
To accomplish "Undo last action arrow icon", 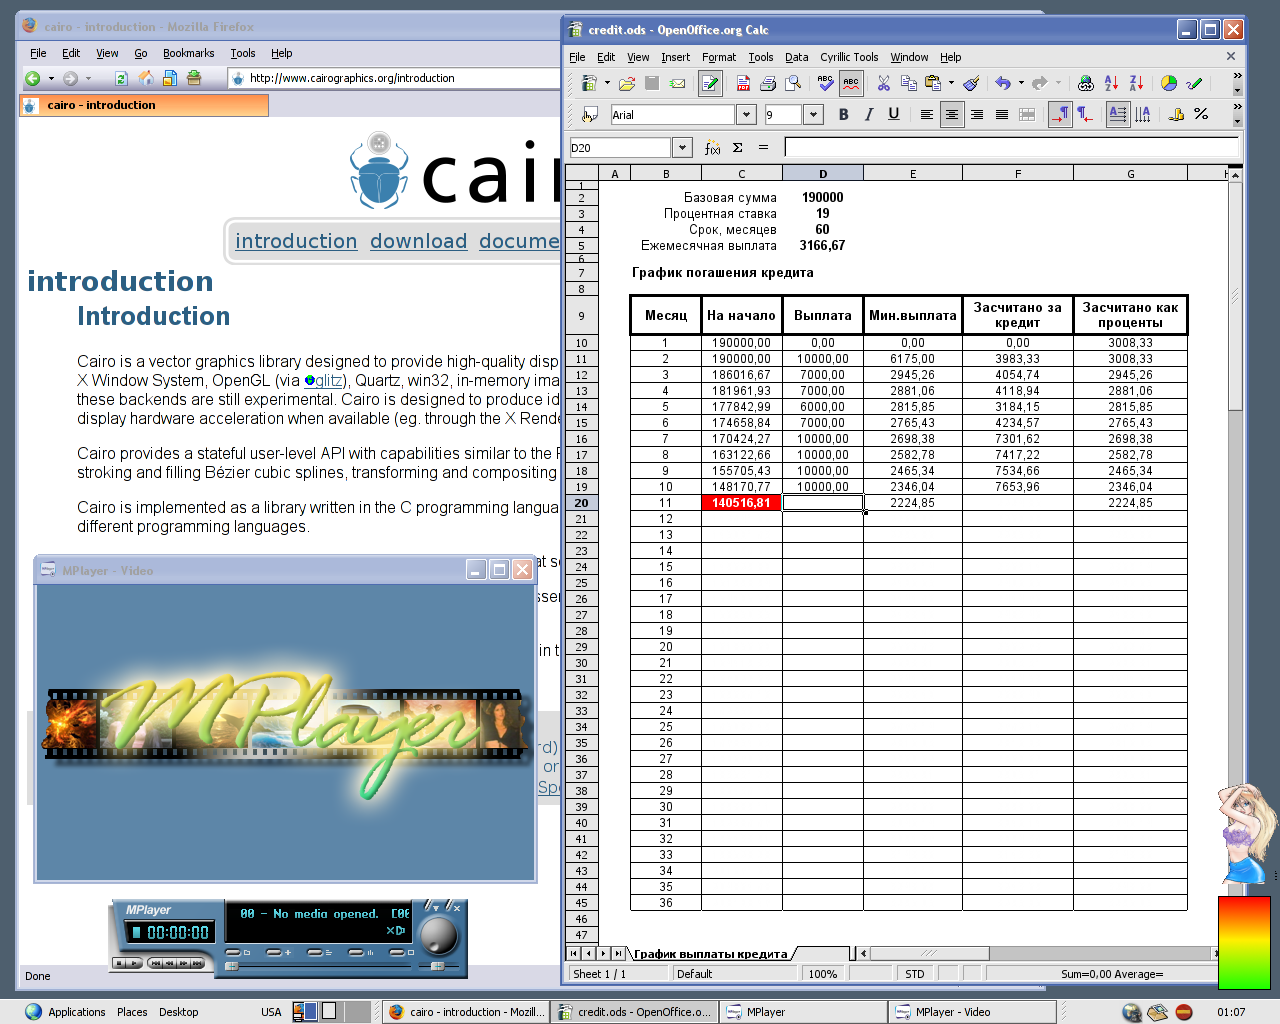I will [1003, 84].
